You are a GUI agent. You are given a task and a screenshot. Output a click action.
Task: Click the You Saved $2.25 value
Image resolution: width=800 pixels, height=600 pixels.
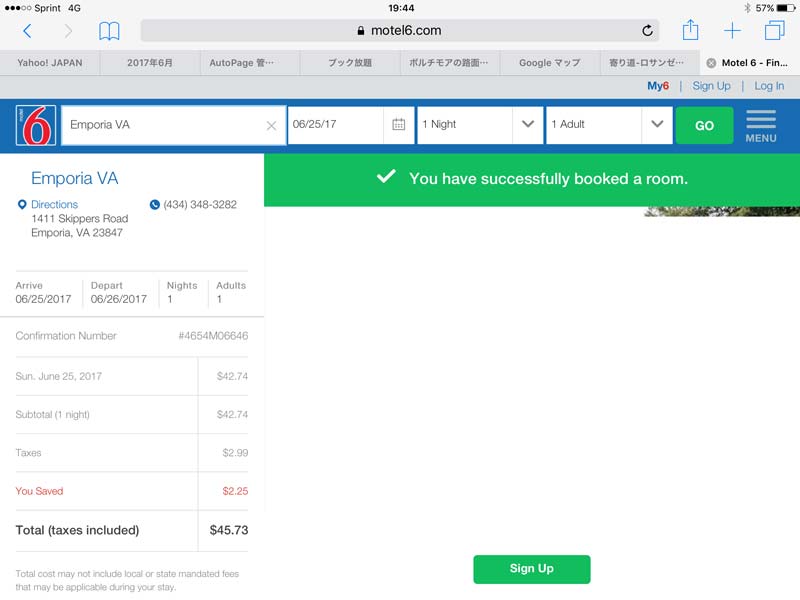point(235,491)
